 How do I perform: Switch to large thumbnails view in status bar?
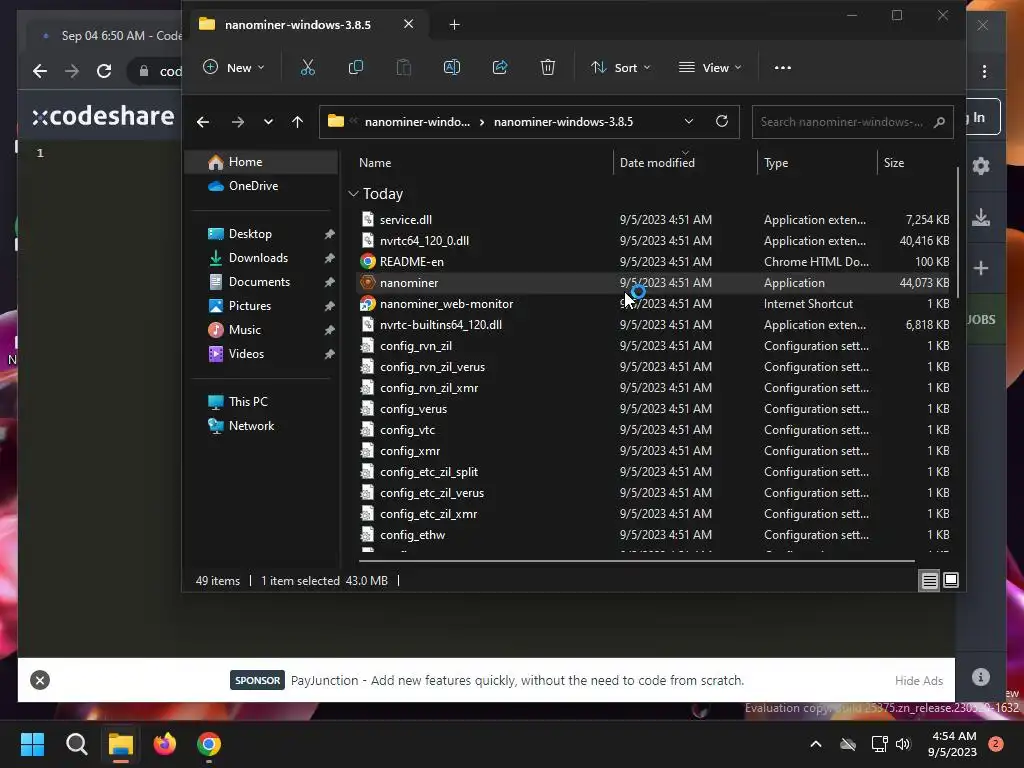(x=951, y=580)
